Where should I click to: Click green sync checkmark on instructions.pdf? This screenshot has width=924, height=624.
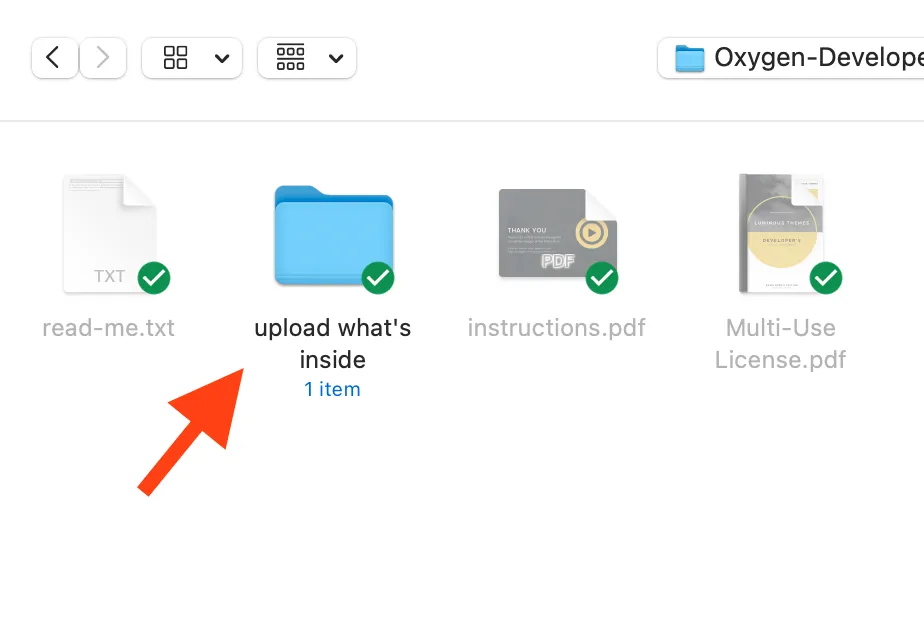(602, 278)
